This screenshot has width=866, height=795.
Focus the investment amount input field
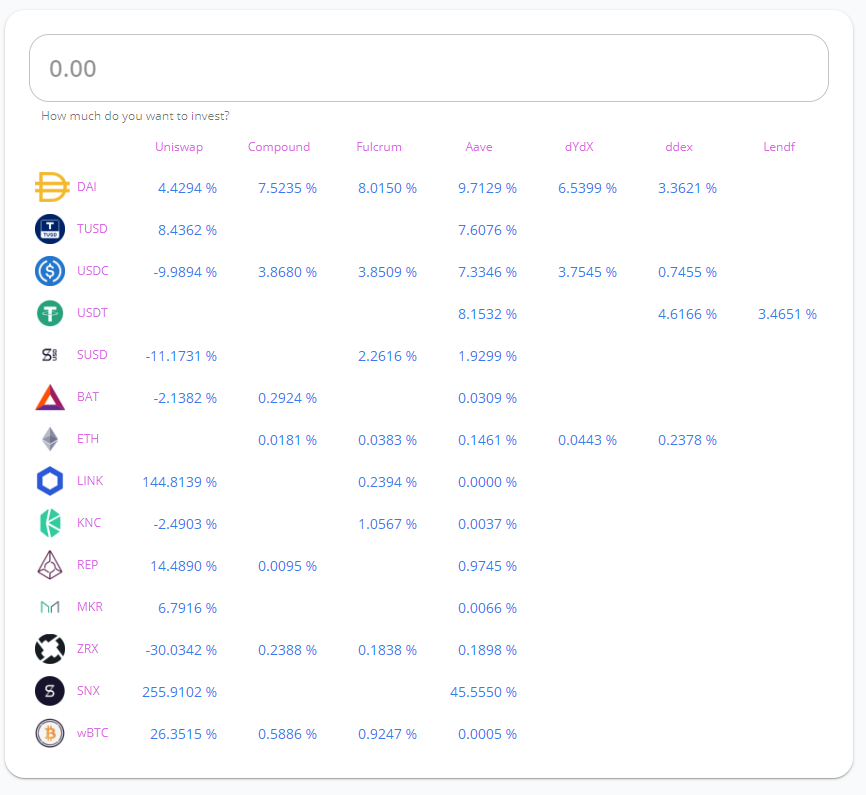pyautogui.click(x=429, y=68)
